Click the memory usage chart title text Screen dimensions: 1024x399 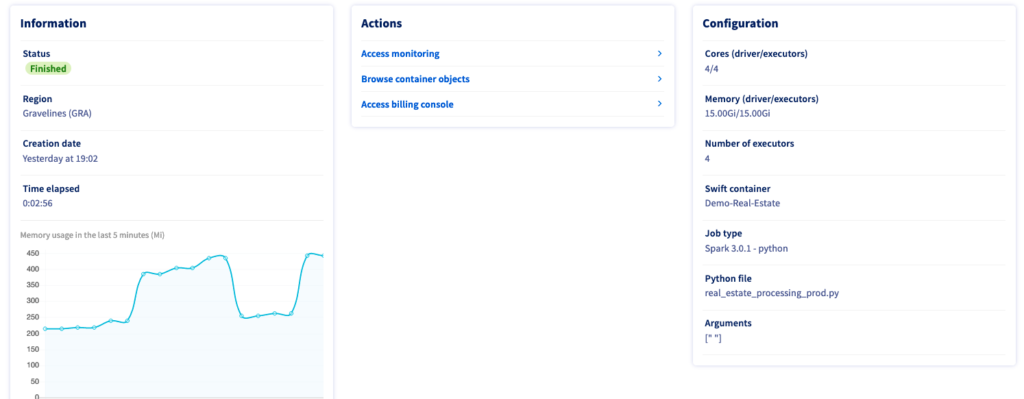click(x=92, y=235)
